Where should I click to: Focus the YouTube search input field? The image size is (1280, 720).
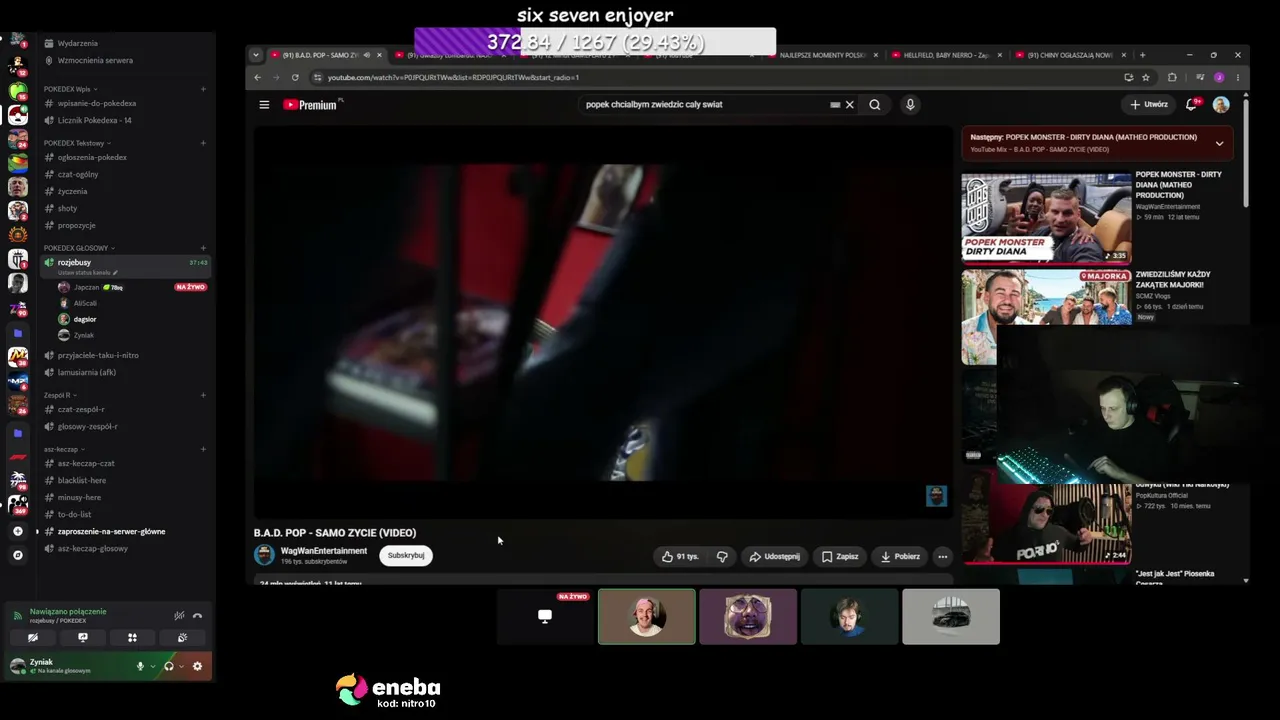pyautogui.click(x=705, y=104)
